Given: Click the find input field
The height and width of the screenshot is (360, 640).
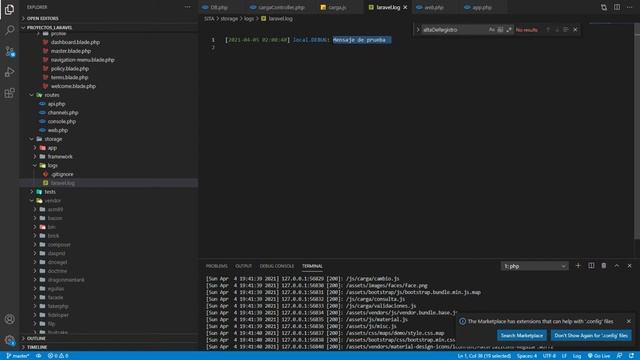Looking at the screenshot, I should point(454,29).
